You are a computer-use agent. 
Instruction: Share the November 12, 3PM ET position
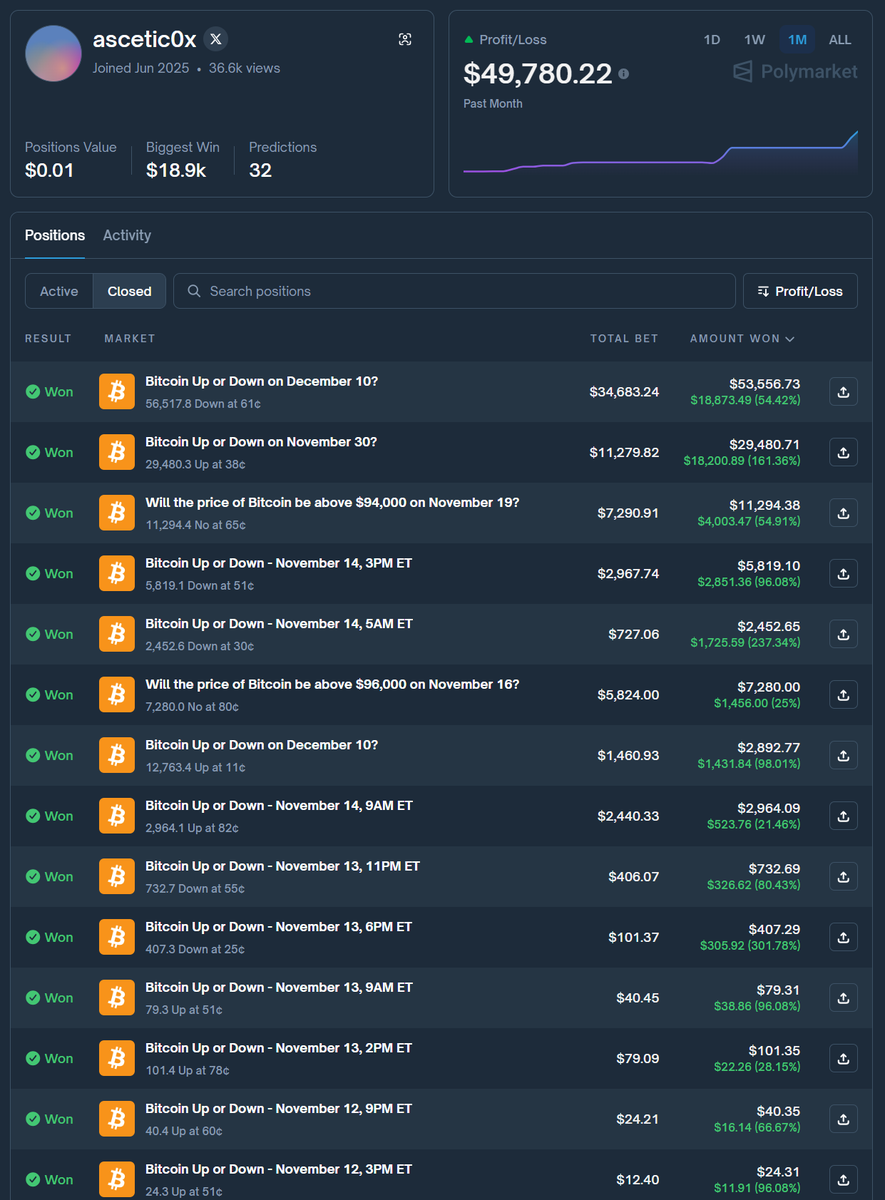coord(843,1180)
